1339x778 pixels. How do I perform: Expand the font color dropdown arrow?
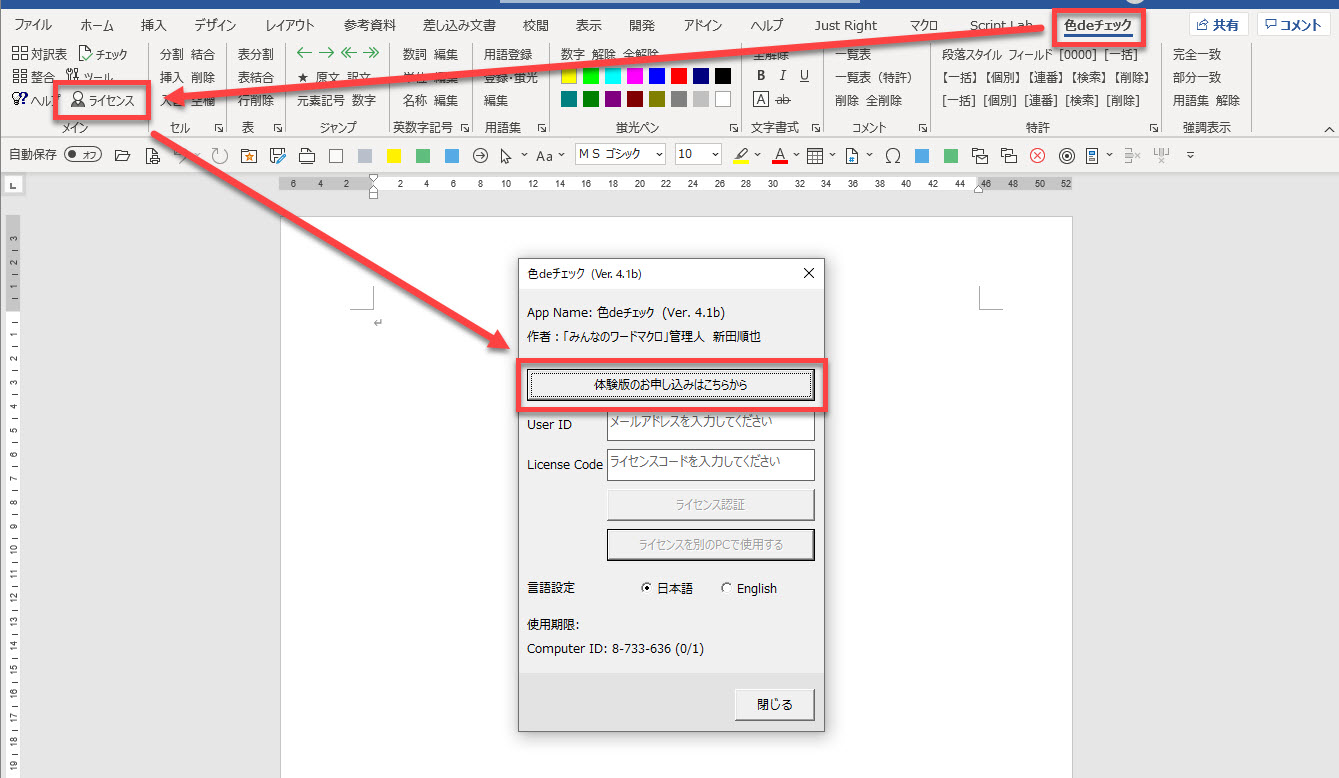click(796, 155)
